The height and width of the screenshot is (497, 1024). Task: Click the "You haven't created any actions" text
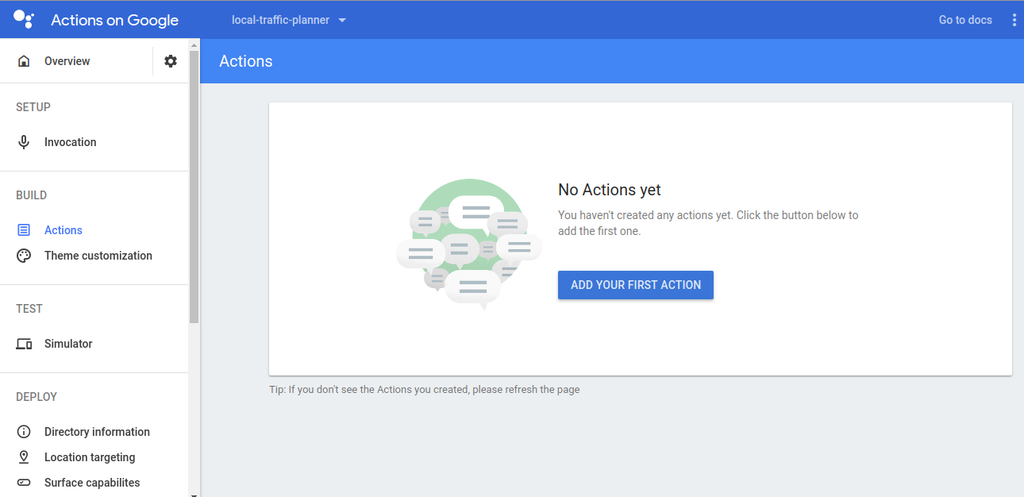pos(708,223)
